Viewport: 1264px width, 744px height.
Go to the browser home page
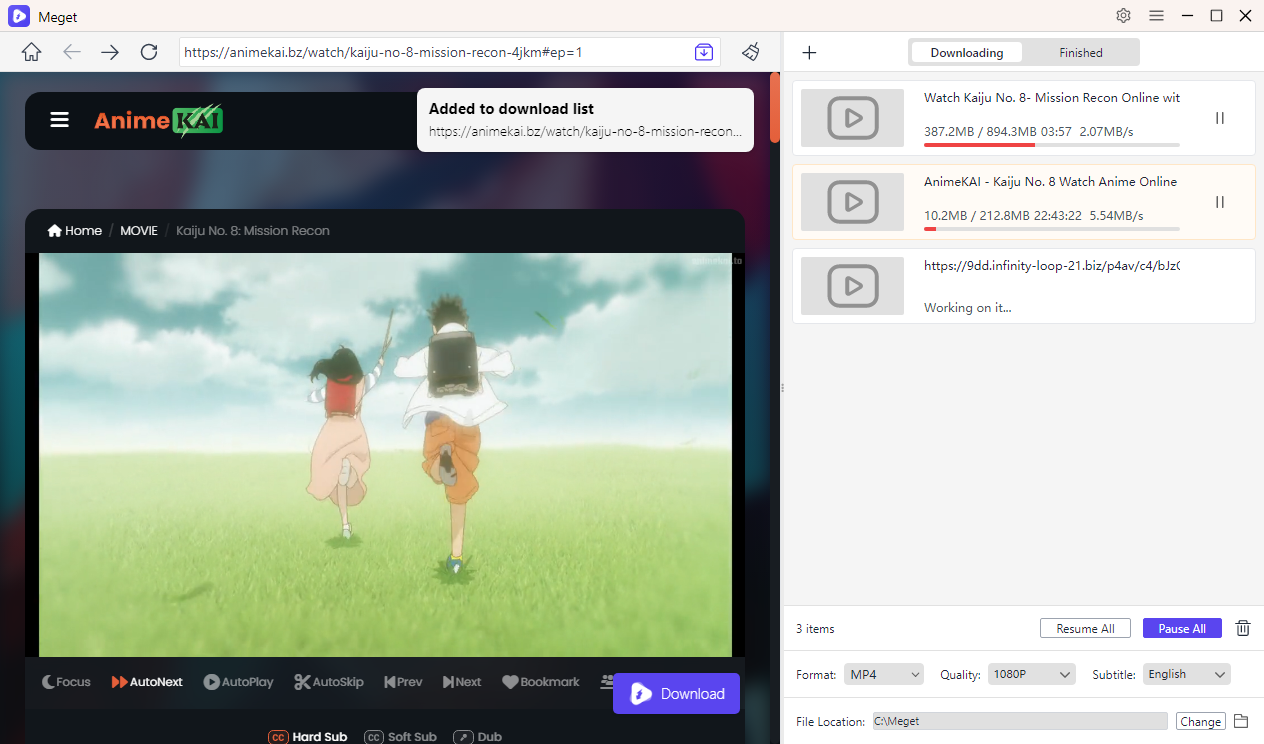31,52
